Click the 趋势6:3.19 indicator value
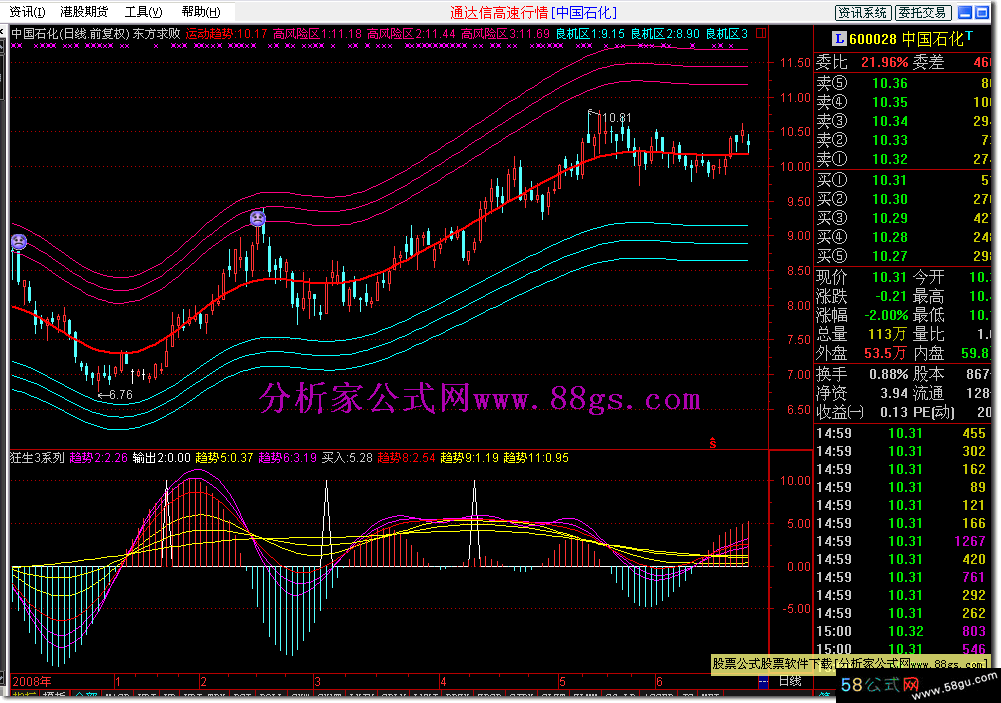This screenshot has width=1001, height=703. point(287,458)
